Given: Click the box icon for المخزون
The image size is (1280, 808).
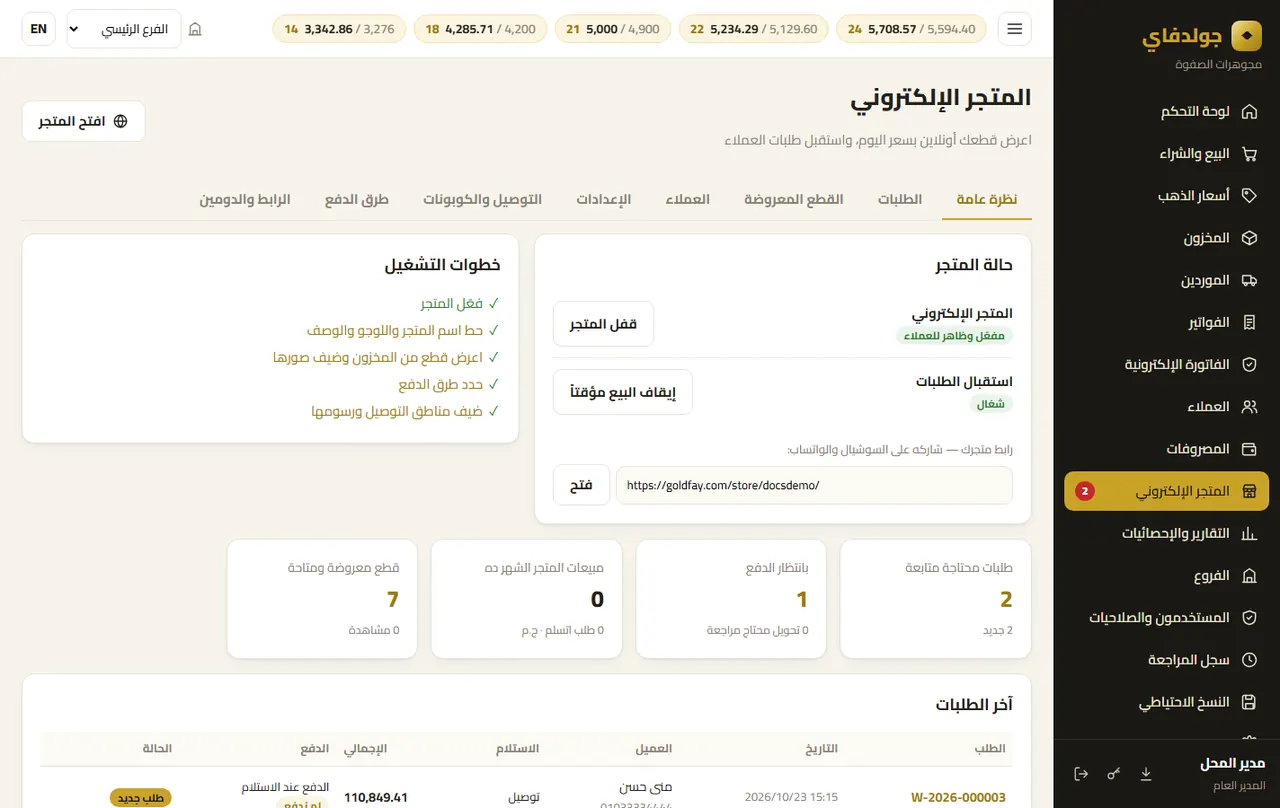Looking at the screenshot, I should click(1249, 238).
